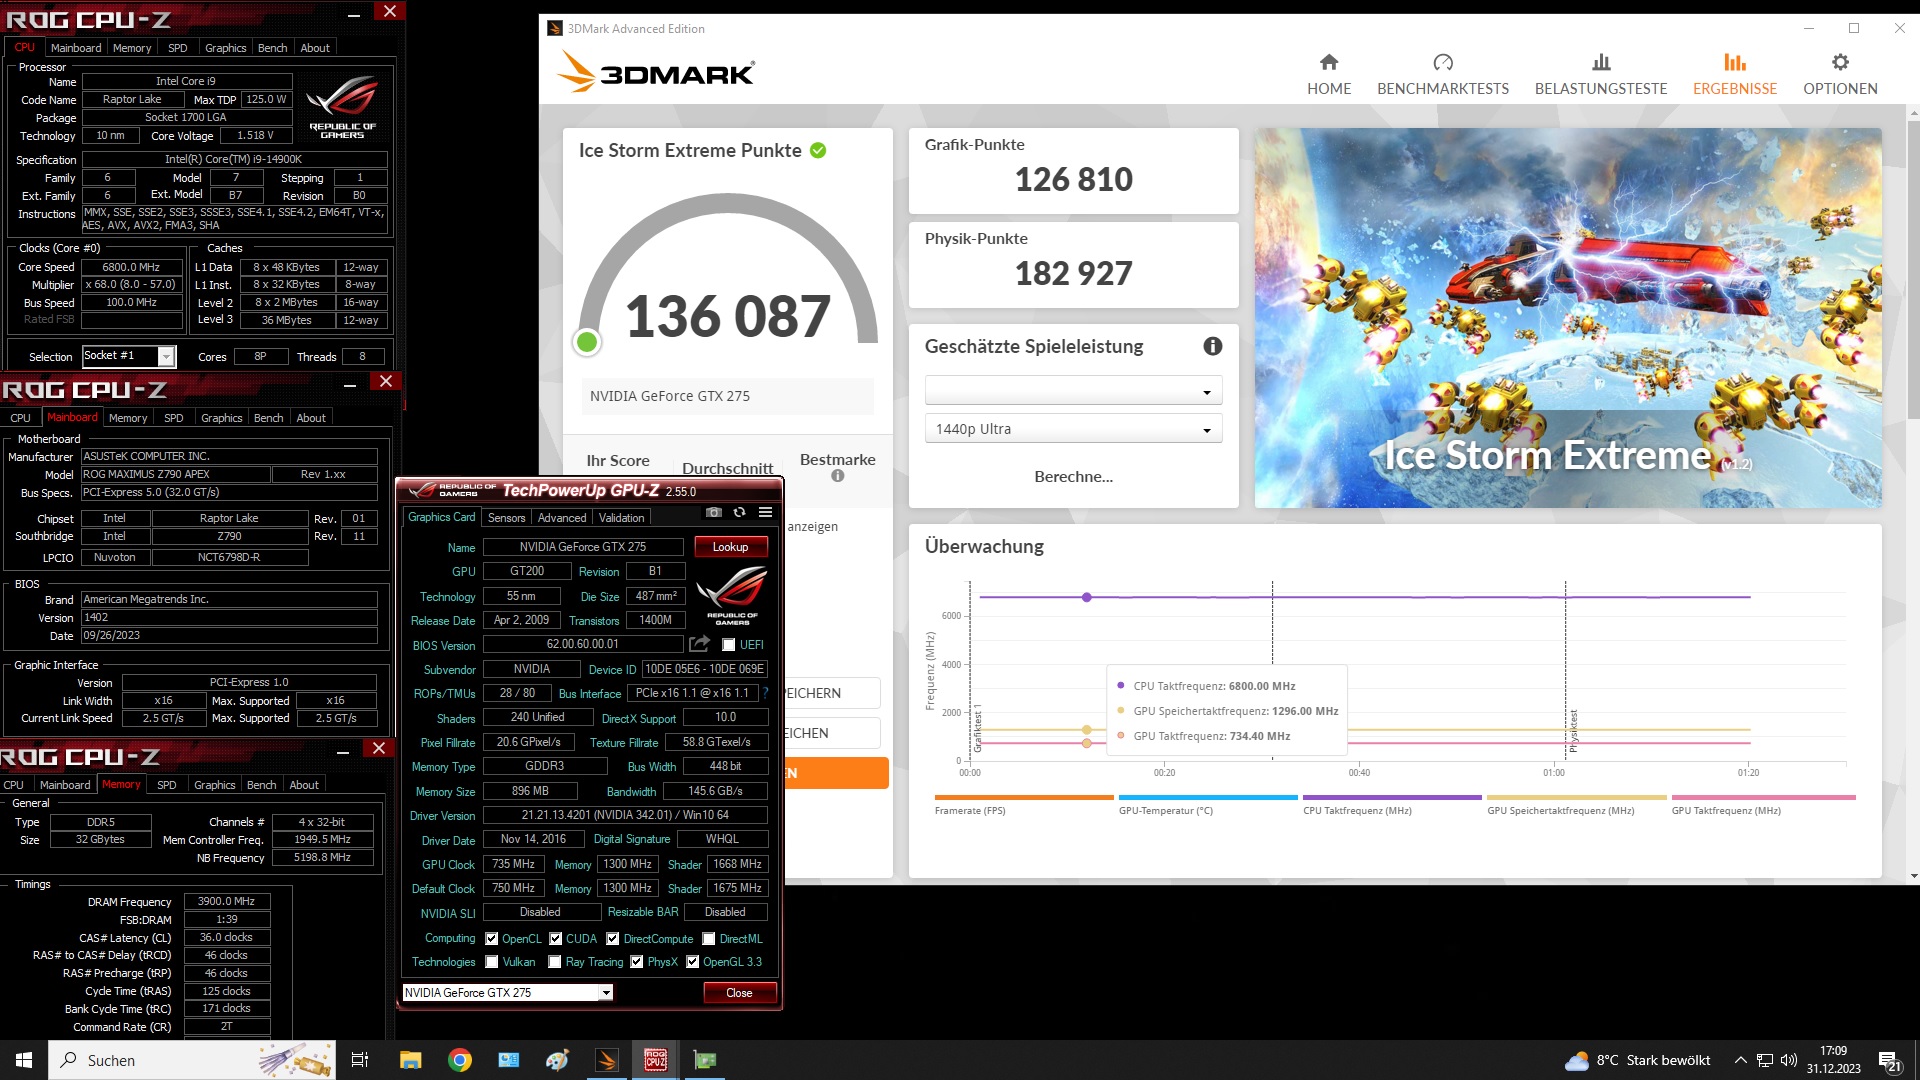Open the Validation tab in GPU-Z
This screenshot has width=1920, height=1080.
tap(621, 518)
